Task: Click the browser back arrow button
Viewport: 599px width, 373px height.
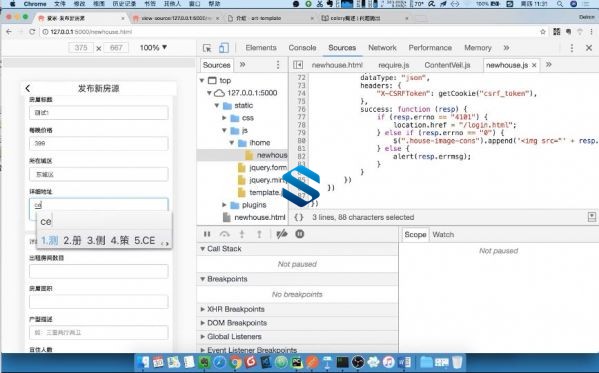Action: tap(9, 32)
